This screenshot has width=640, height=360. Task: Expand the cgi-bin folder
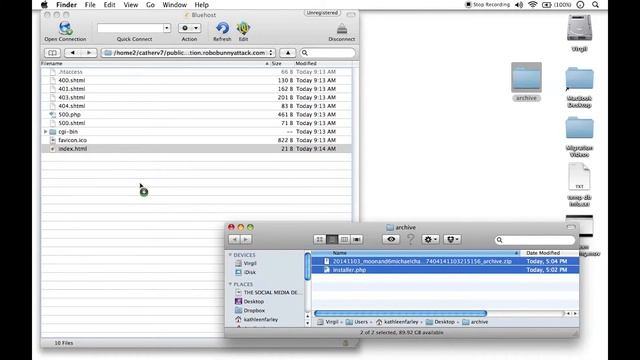pos(46,132)
